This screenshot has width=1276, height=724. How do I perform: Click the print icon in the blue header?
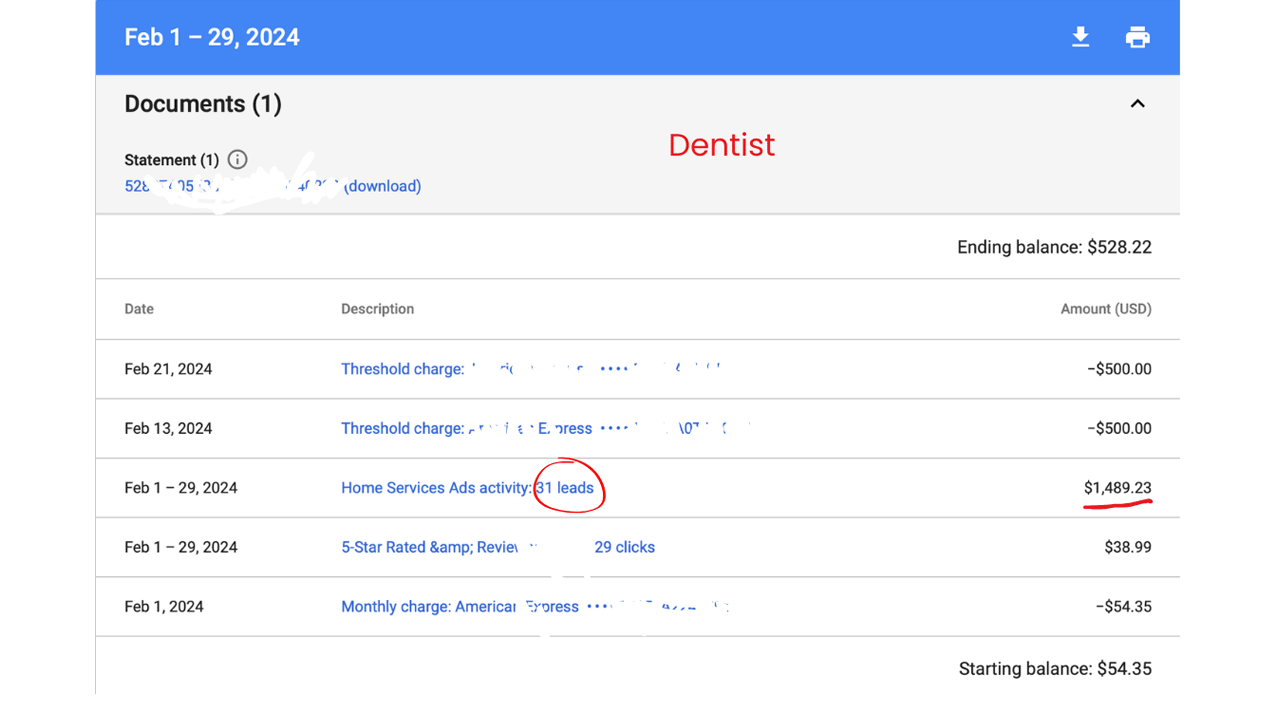(x=1137, y=38)
